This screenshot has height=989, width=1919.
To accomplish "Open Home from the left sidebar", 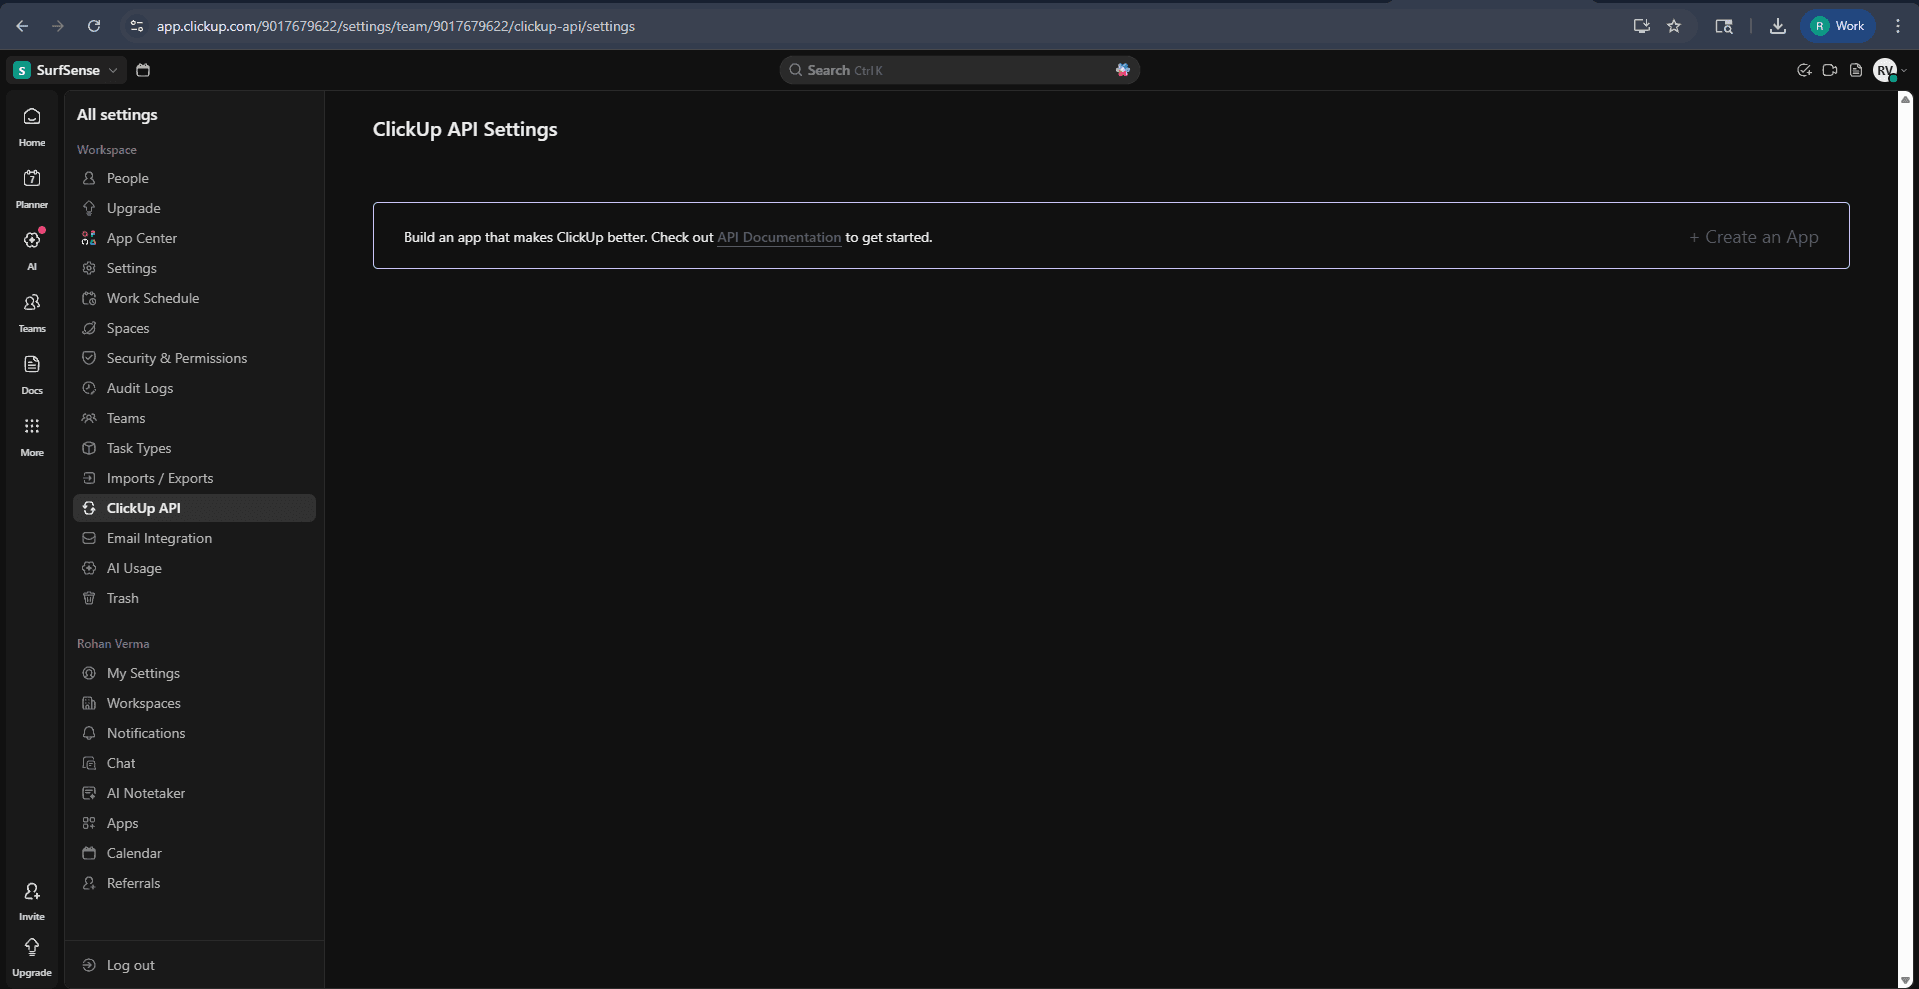I will click(x=31, y=124).
